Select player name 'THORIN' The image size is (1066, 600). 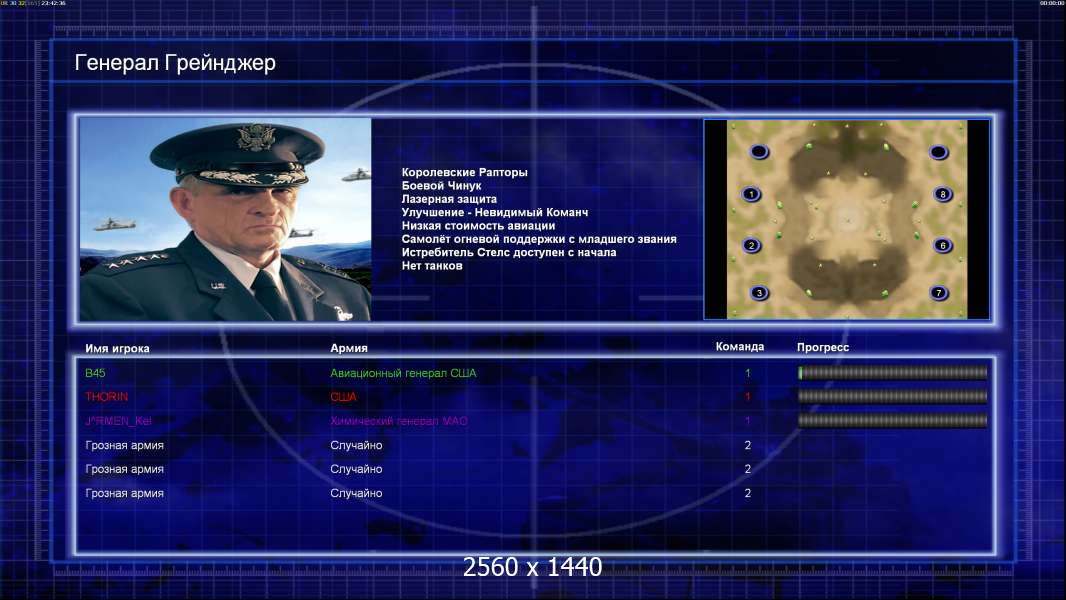[x=107, y=397]
